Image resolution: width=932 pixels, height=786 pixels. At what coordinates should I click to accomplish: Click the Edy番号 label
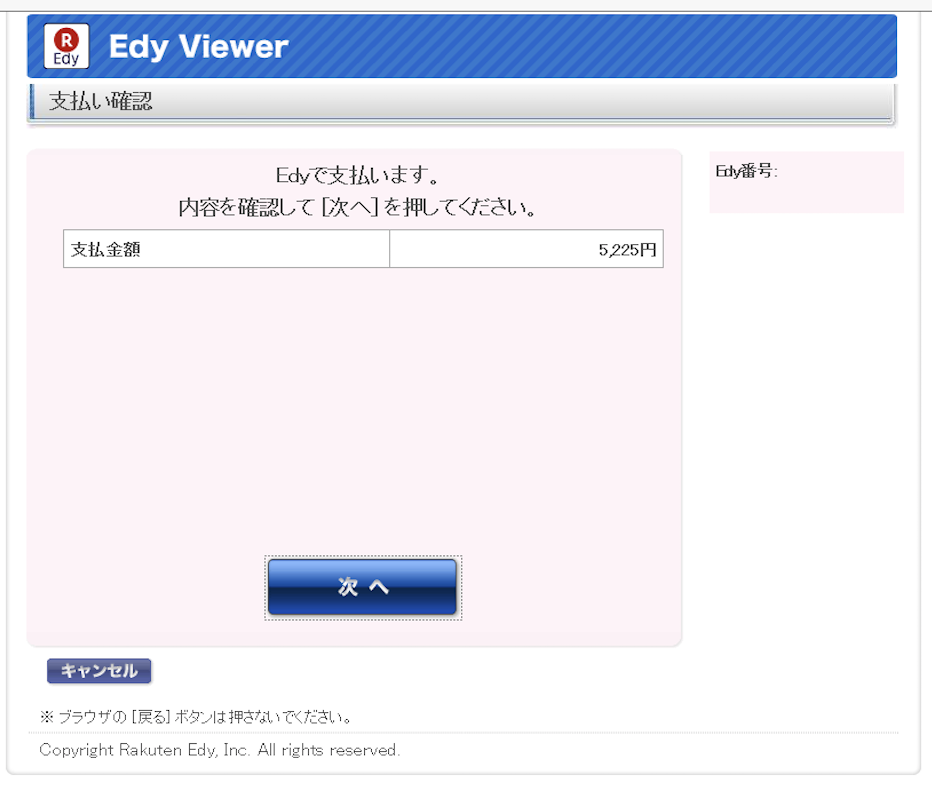point(747,171)
